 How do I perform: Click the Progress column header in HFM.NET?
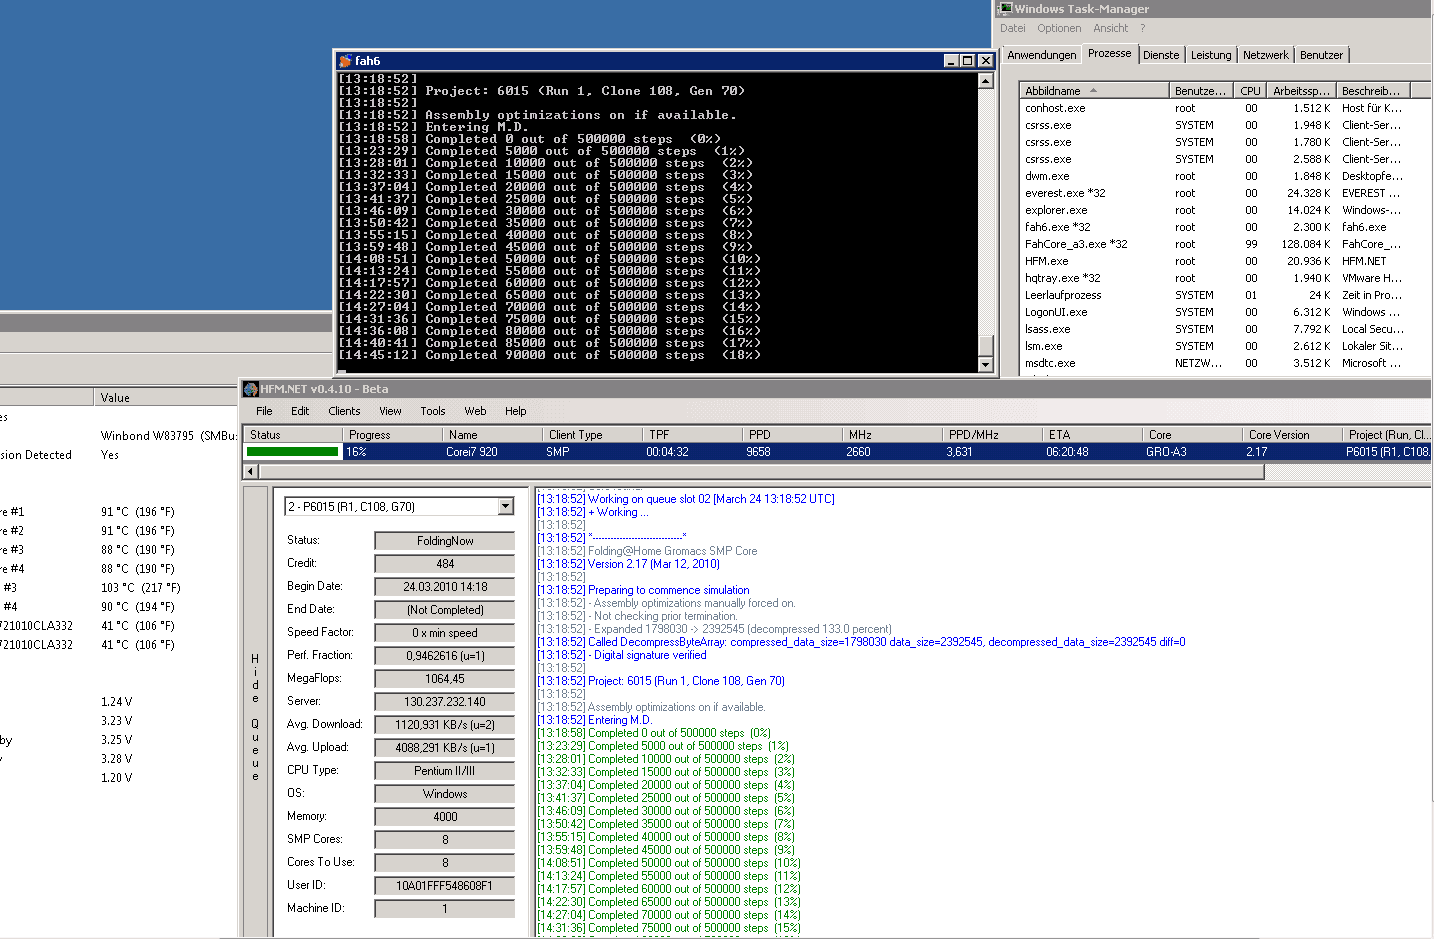point(392,435)
